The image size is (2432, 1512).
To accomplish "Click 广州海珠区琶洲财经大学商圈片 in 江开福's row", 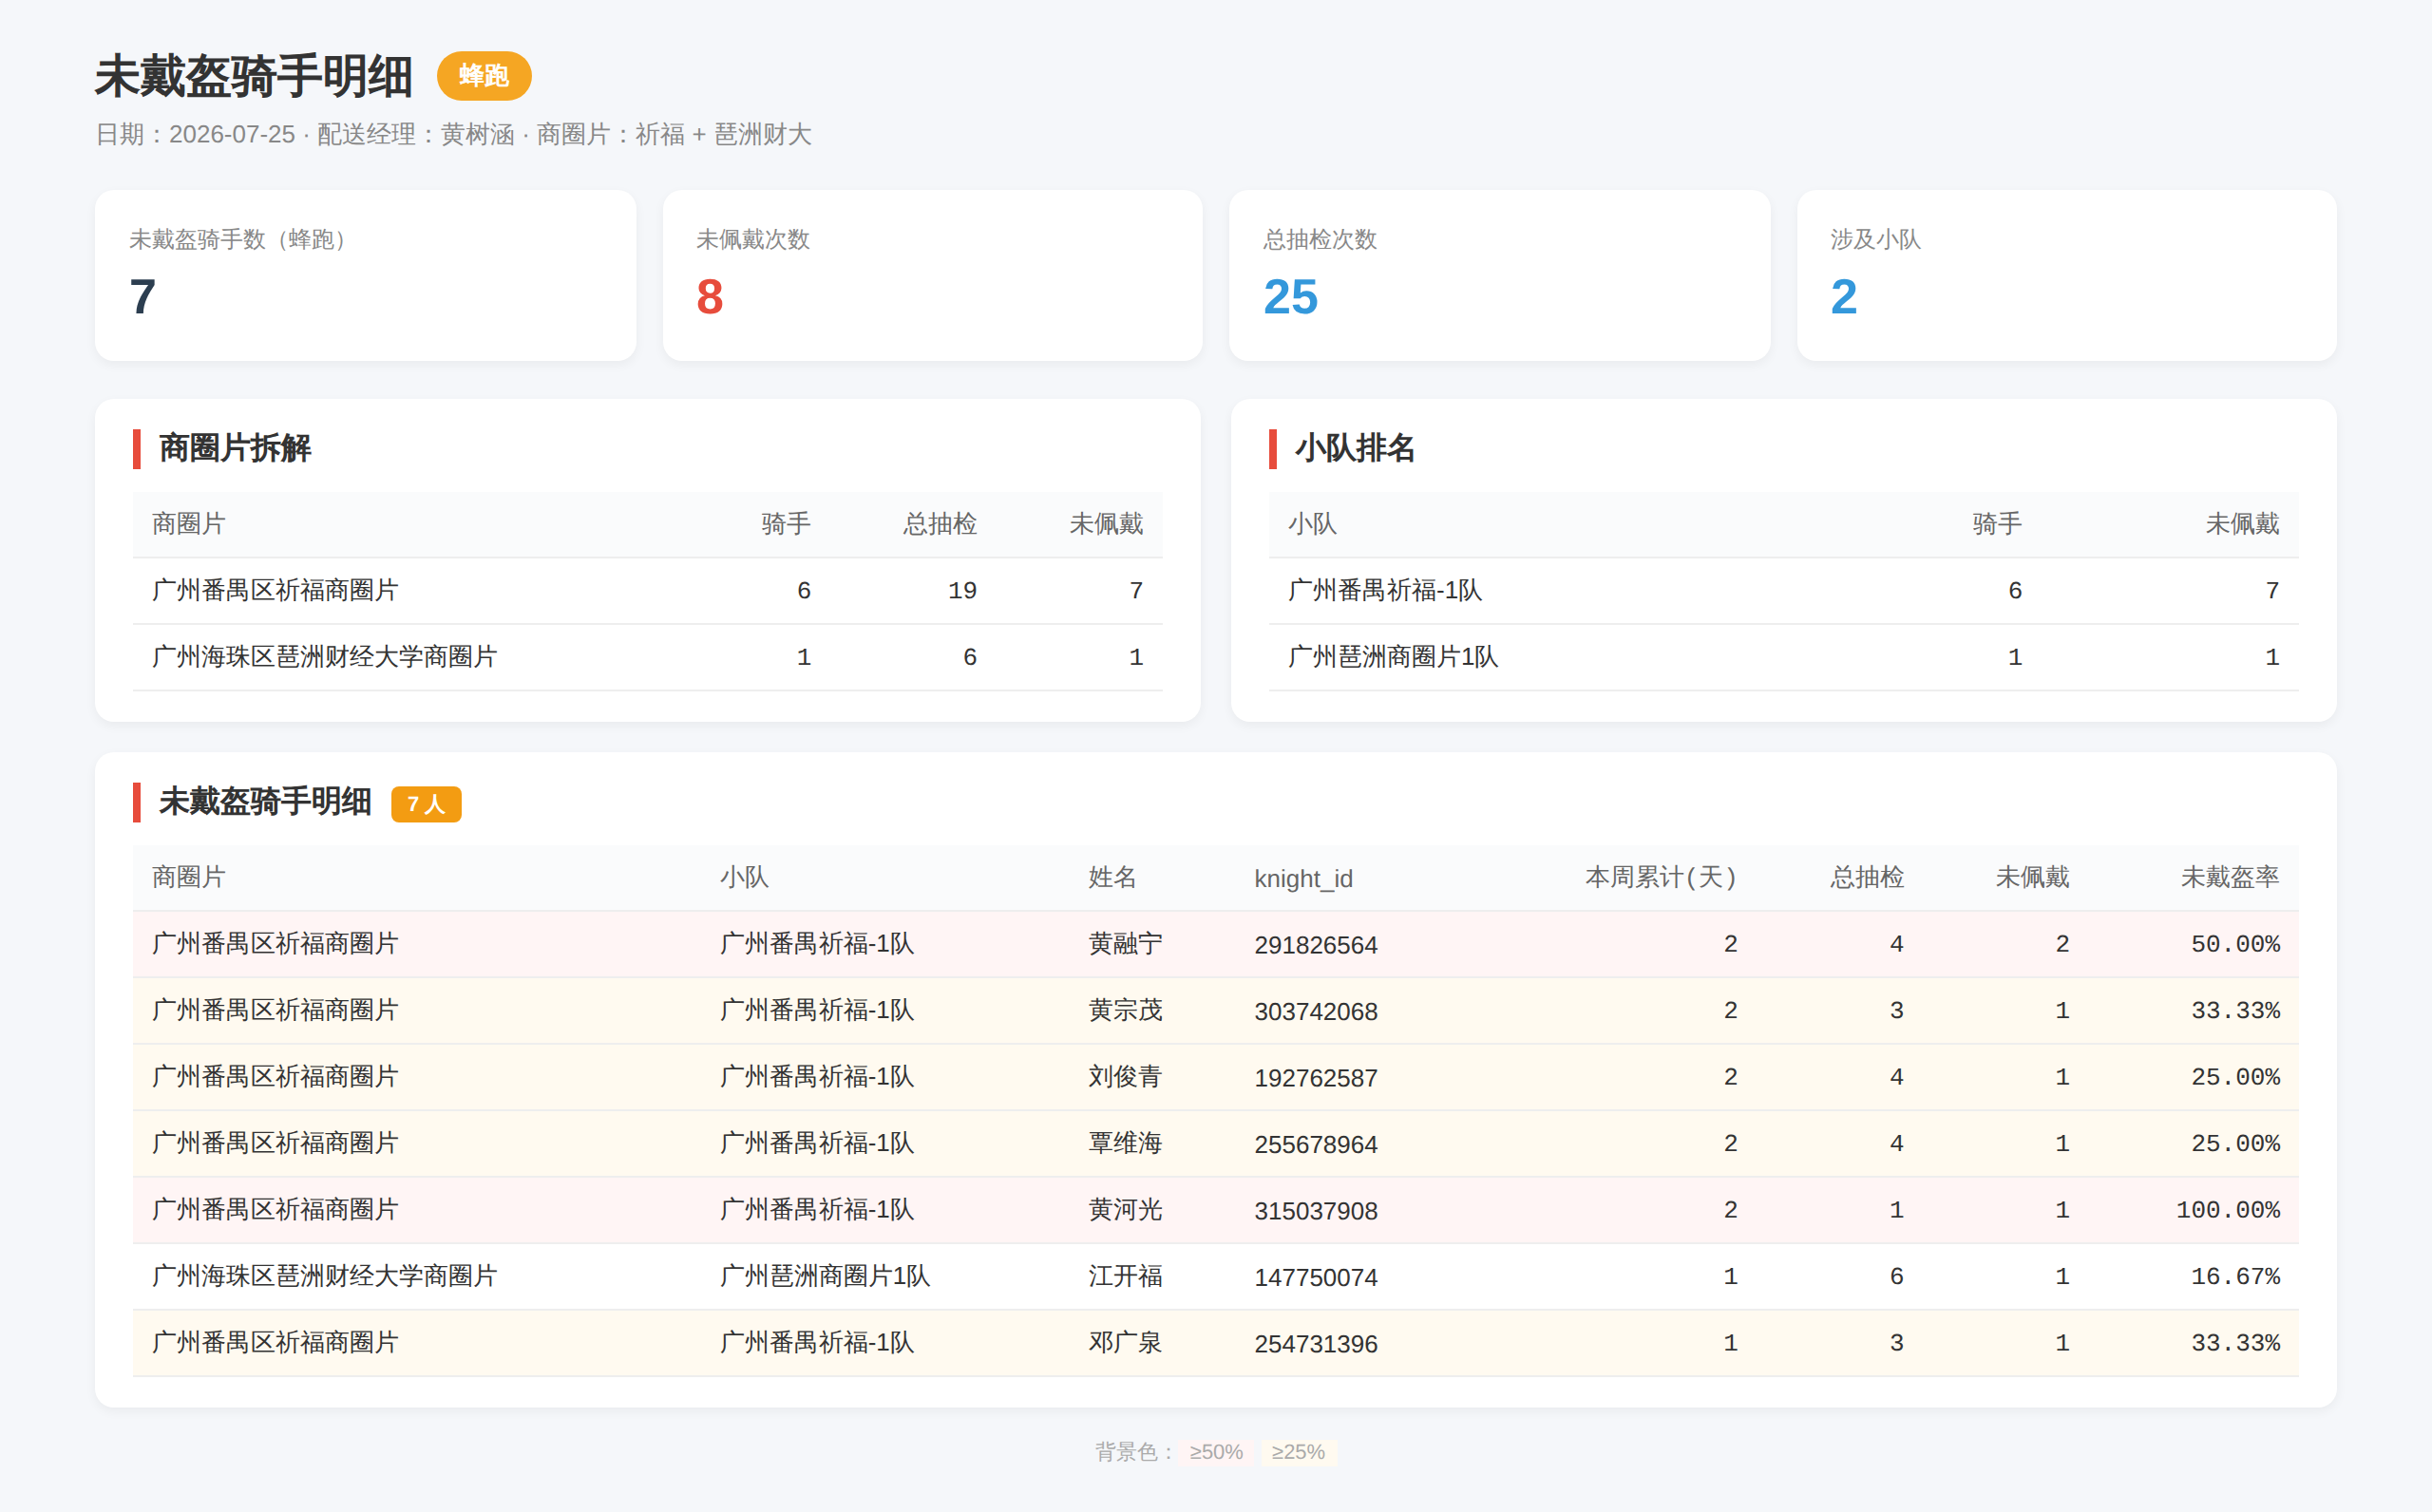I will pos(324,1276).
